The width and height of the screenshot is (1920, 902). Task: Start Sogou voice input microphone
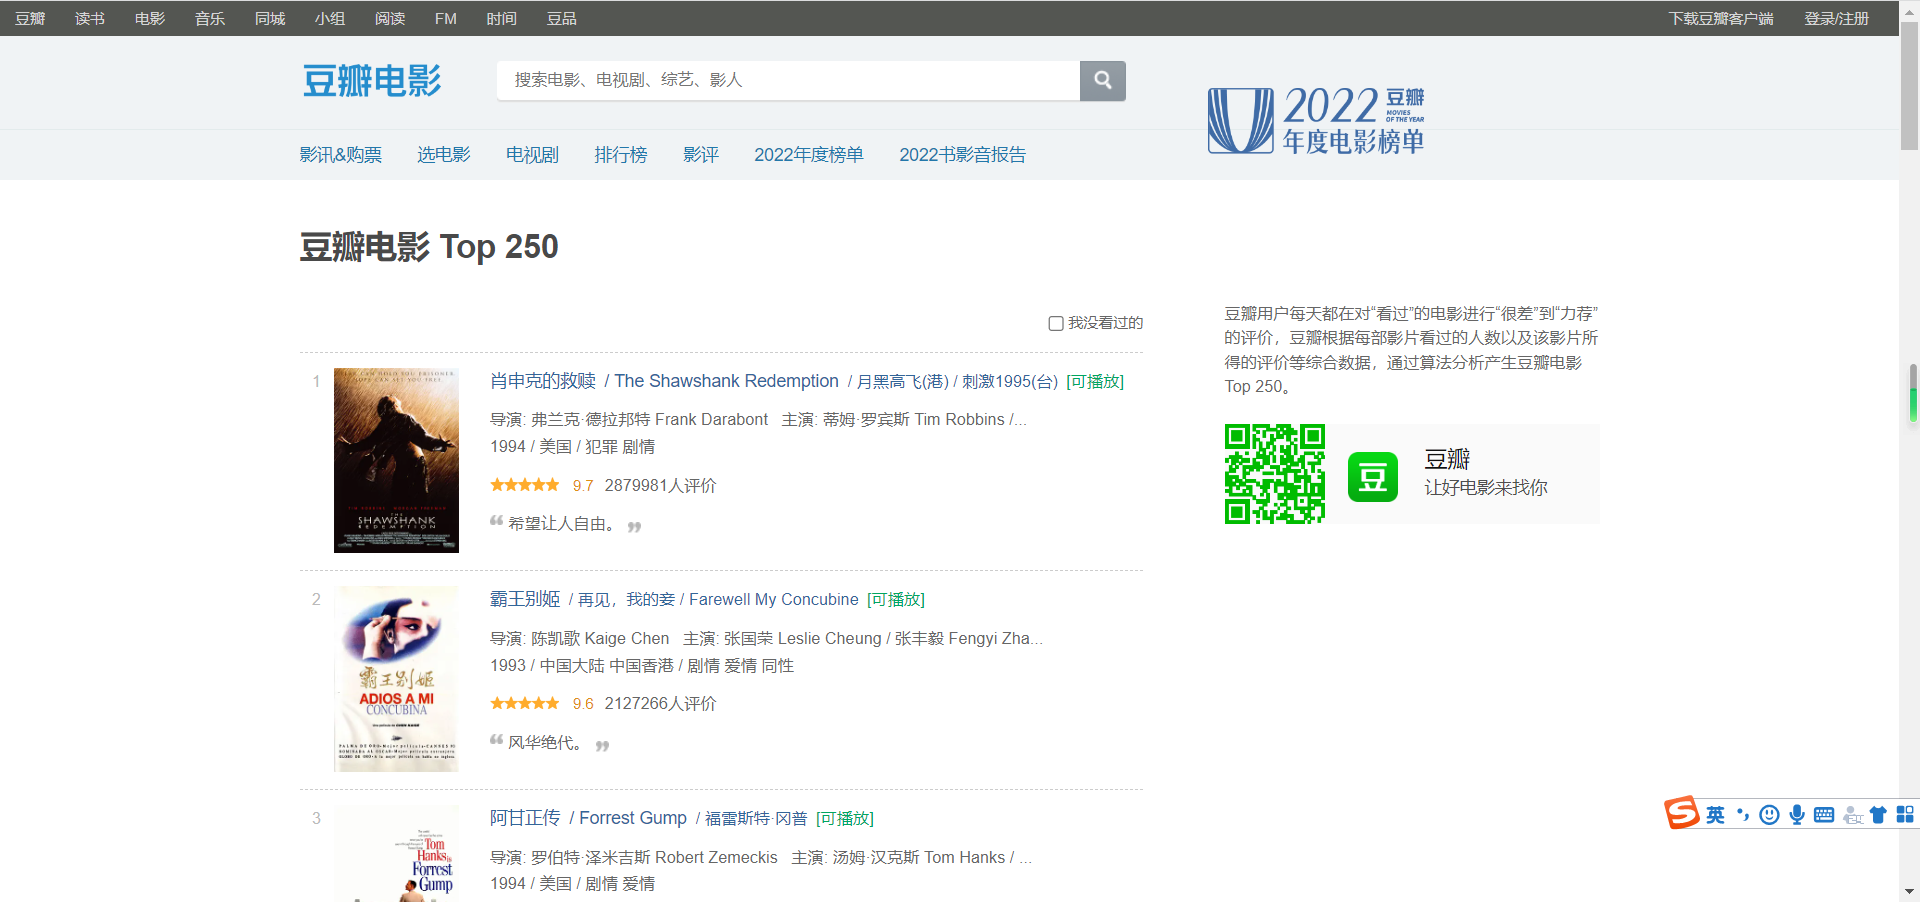click(1797, 815)
